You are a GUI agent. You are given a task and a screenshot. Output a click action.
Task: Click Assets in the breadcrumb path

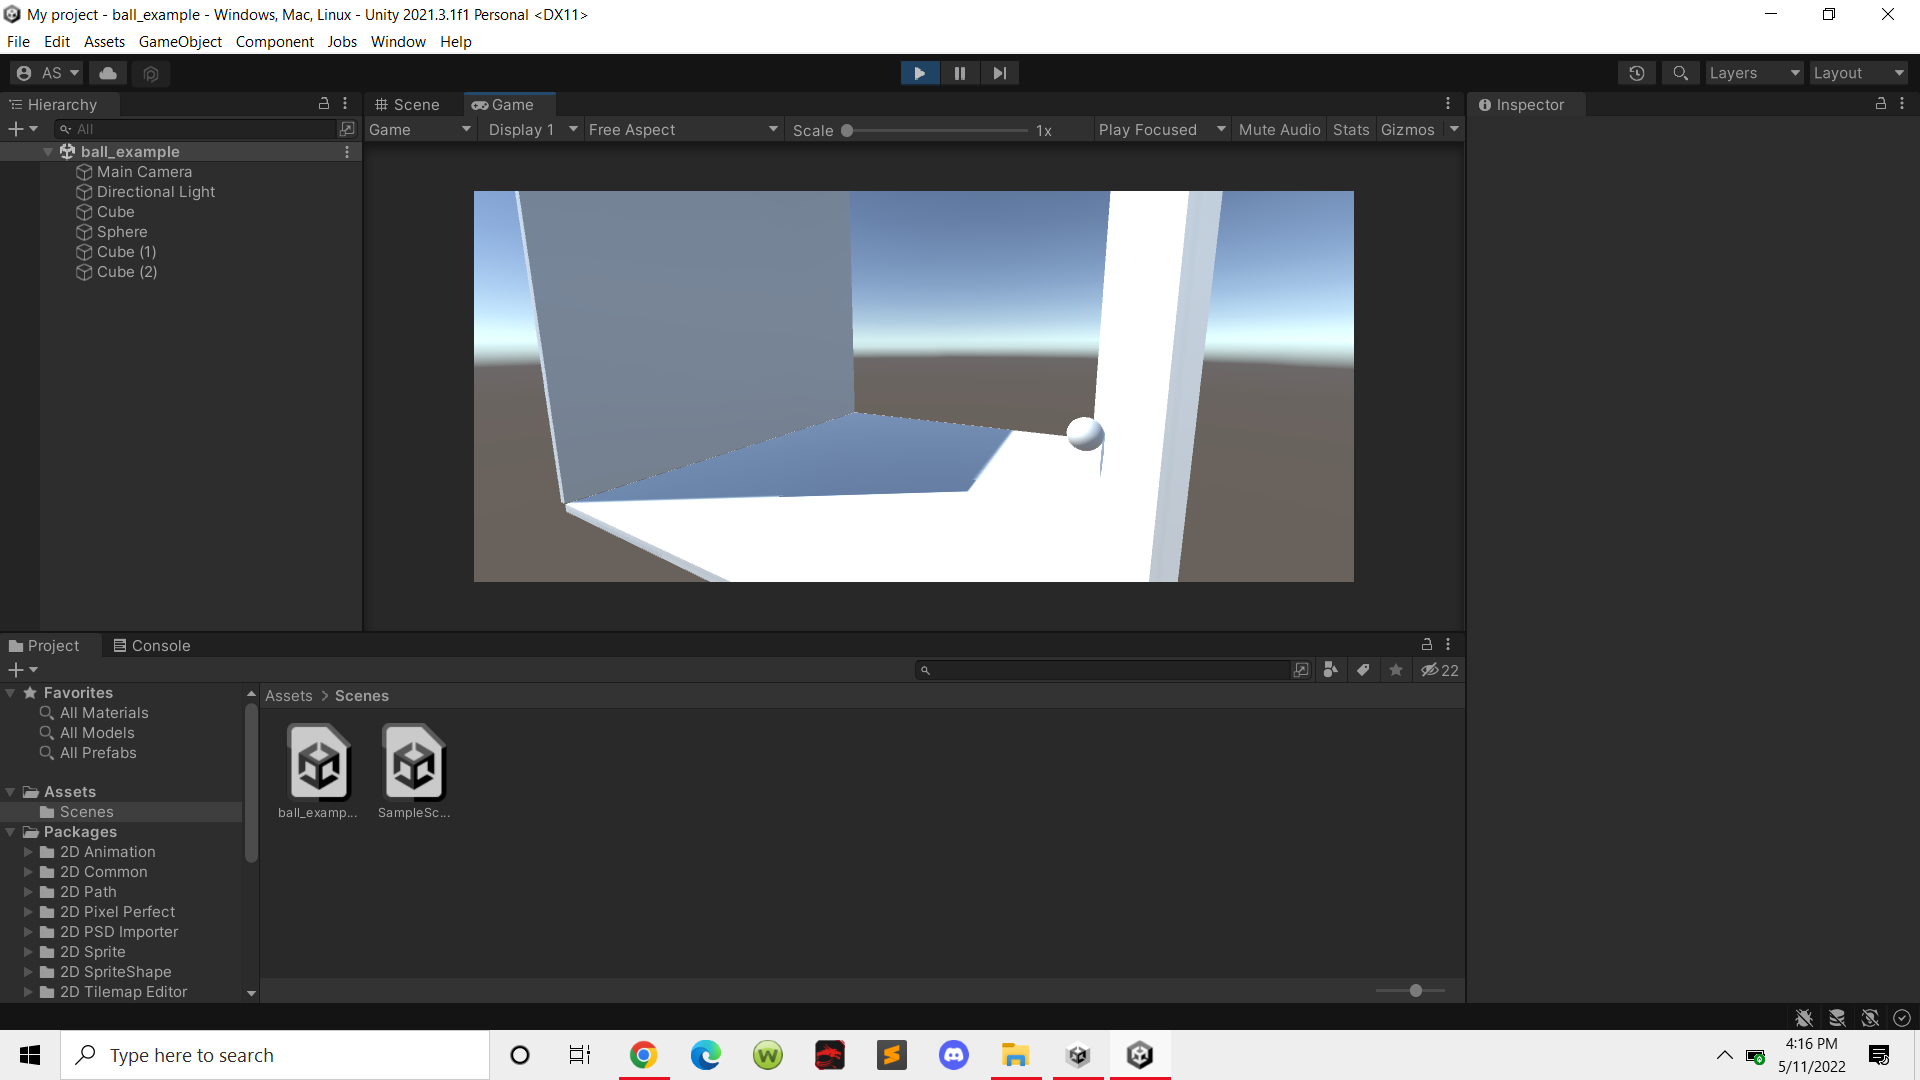click(x=289, y=696)
